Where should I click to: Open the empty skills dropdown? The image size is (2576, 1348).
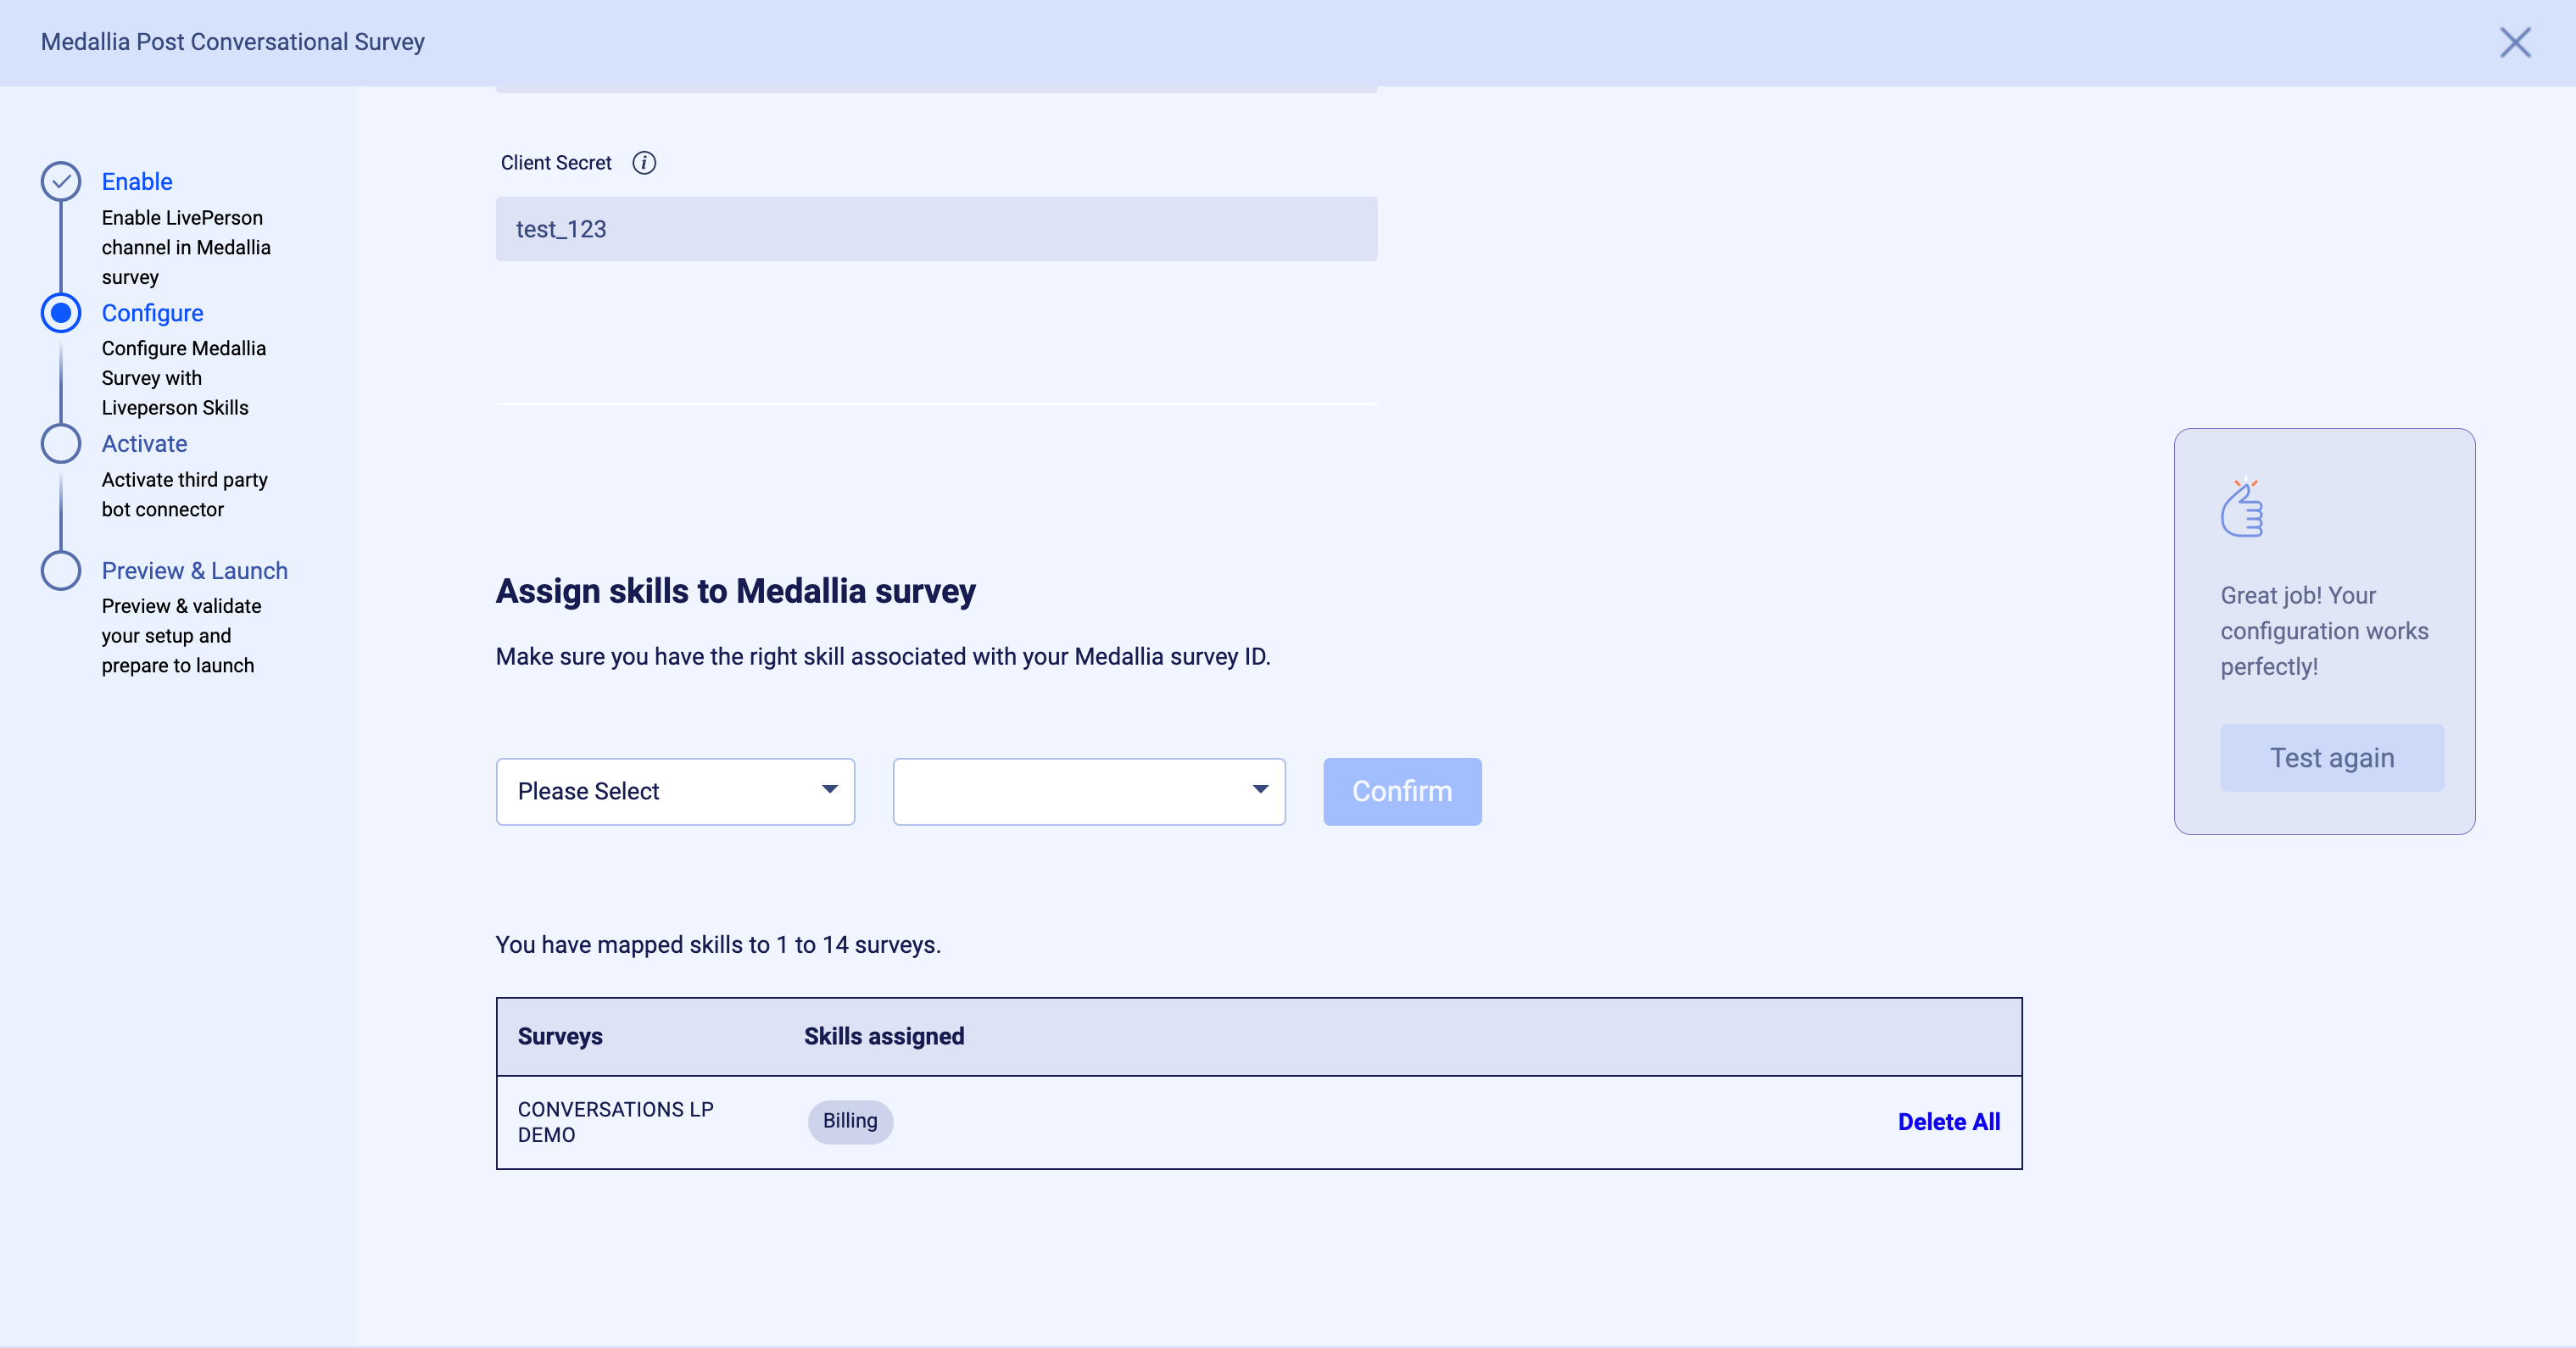tap(1089, 791)
